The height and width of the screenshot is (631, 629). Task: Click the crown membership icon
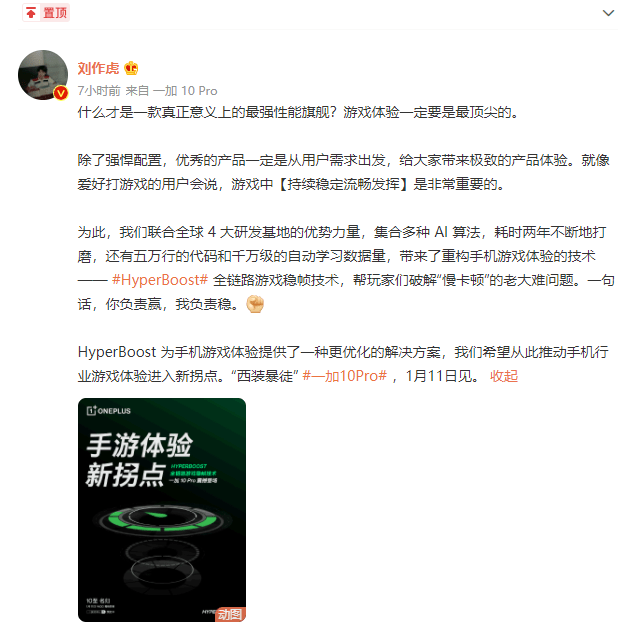[x=131, y=68]
